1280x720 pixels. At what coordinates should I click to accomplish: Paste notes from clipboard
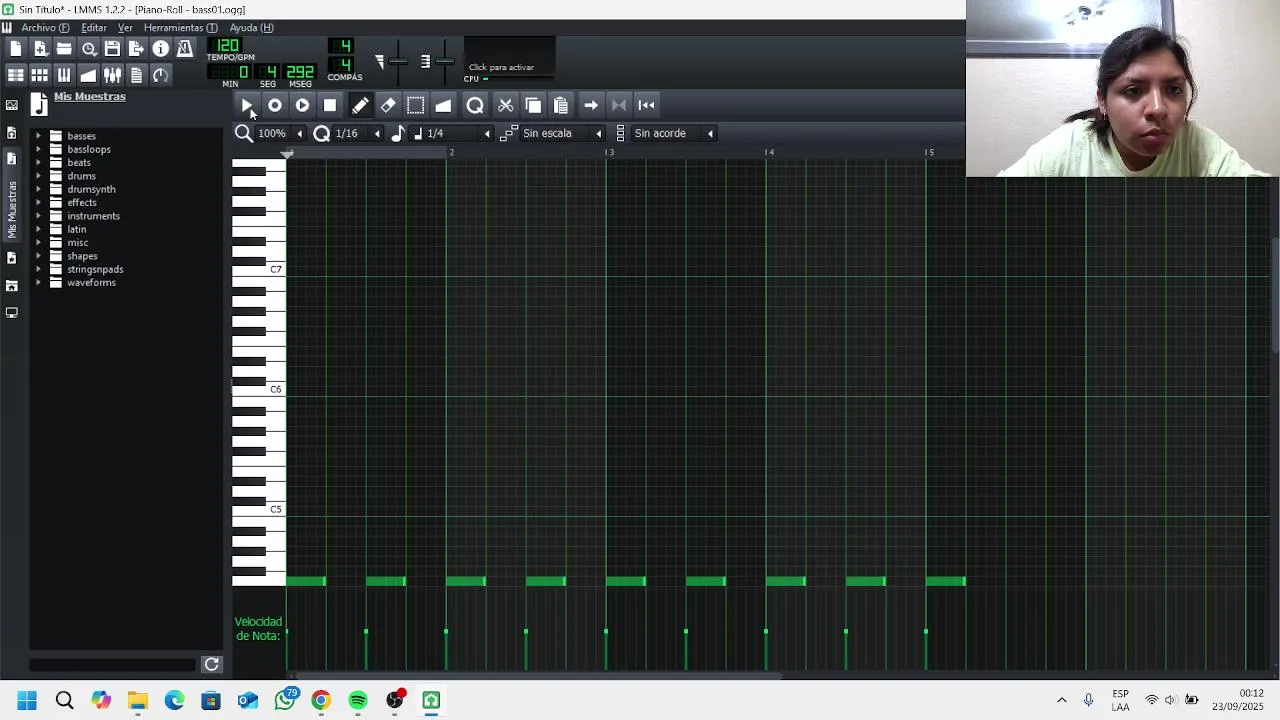click(x=561, y=105)
